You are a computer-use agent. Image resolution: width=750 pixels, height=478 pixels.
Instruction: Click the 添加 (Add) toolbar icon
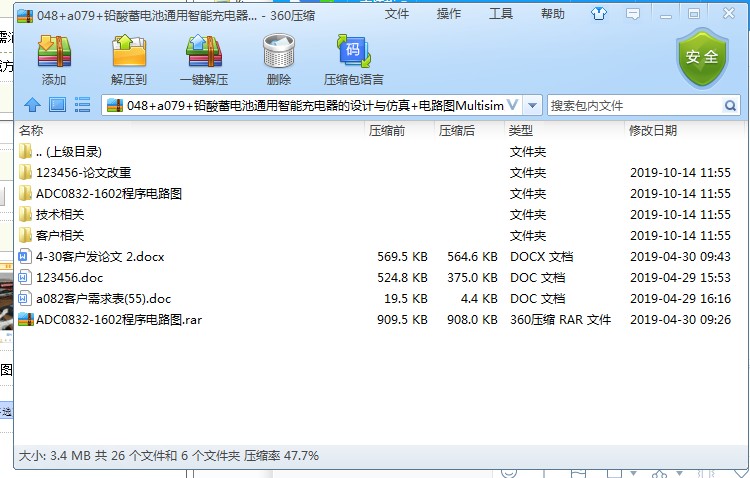pyautogui.click(x=54, y=51)
